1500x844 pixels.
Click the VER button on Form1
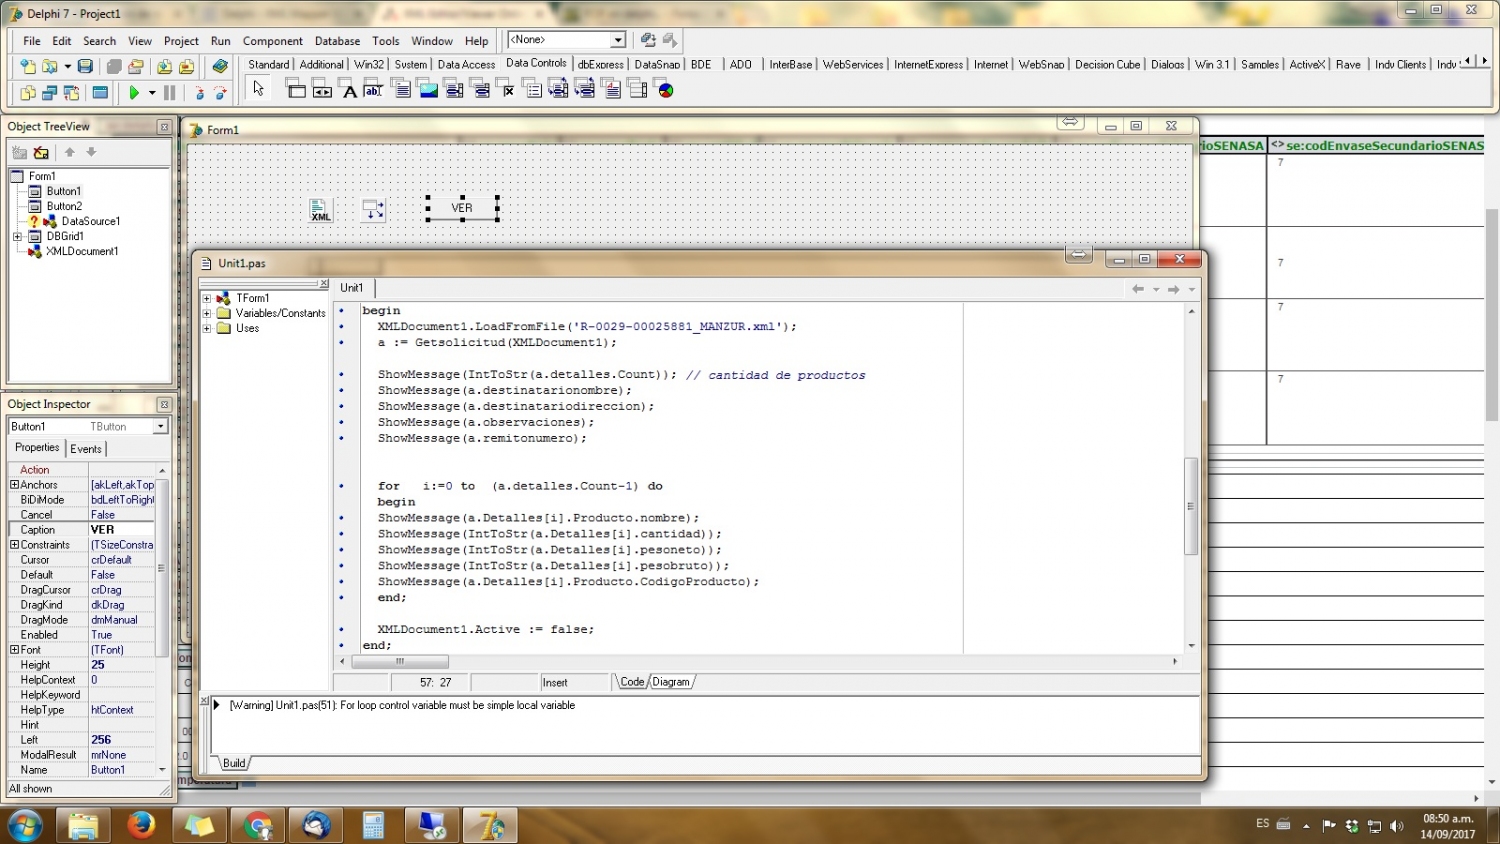(461, 208)
